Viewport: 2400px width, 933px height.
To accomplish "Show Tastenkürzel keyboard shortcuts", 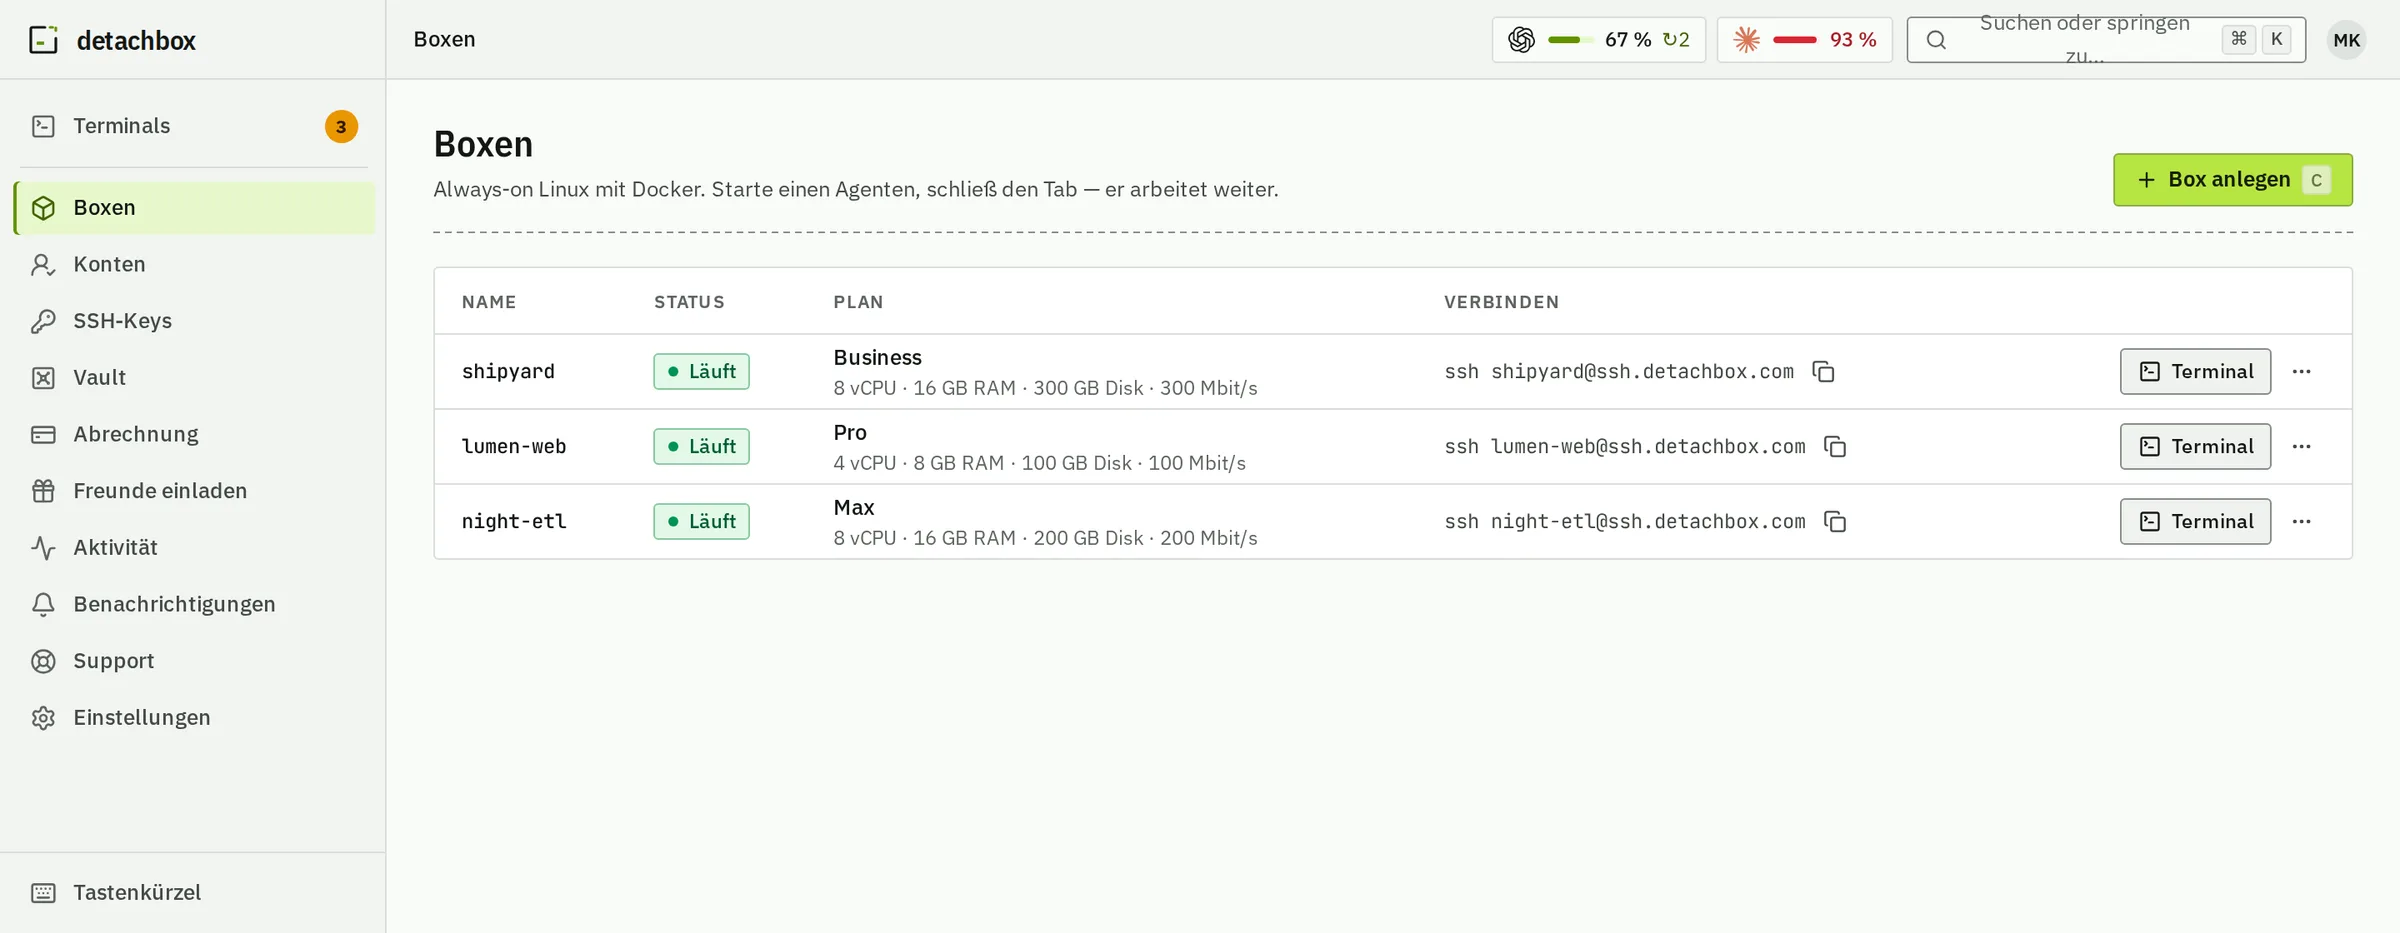I will pyautogui.click(x=194, y=893).
